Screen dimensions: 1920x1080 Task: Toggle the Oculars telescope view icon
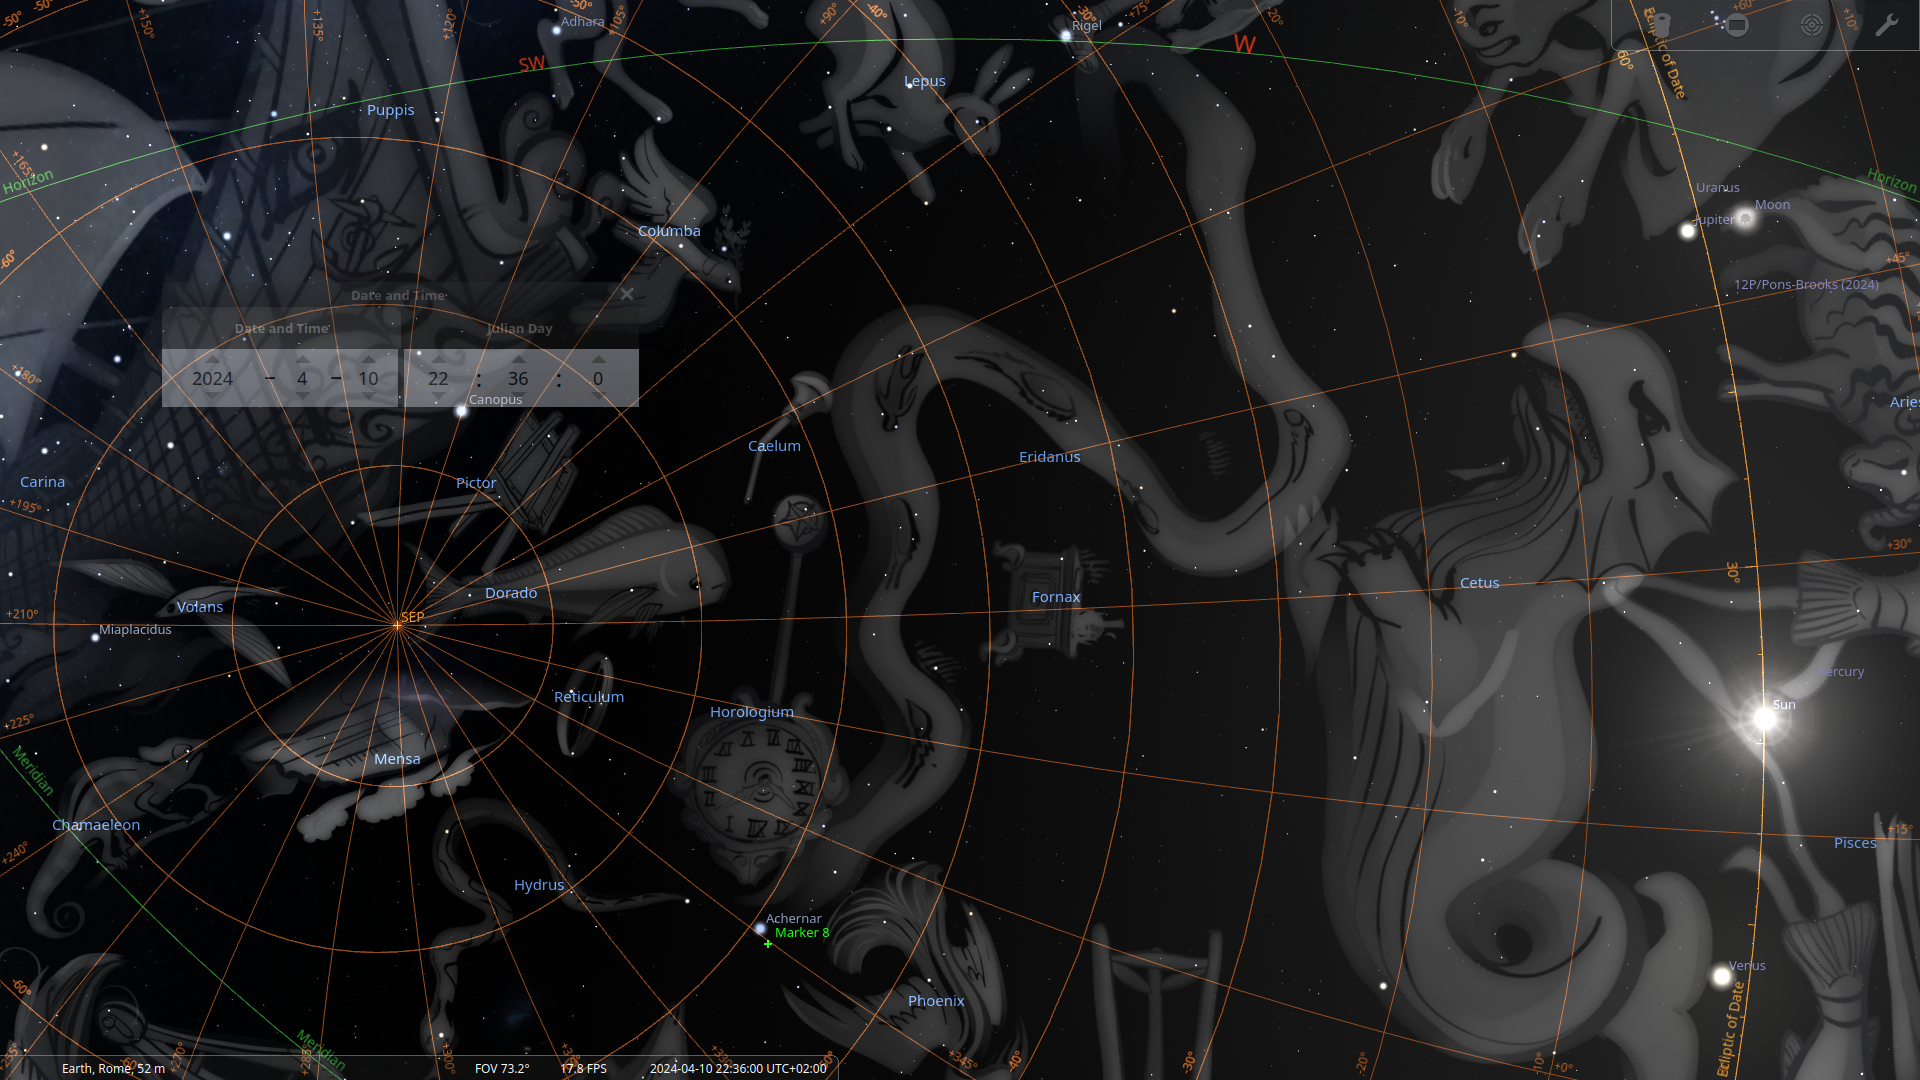[1662, 25]
